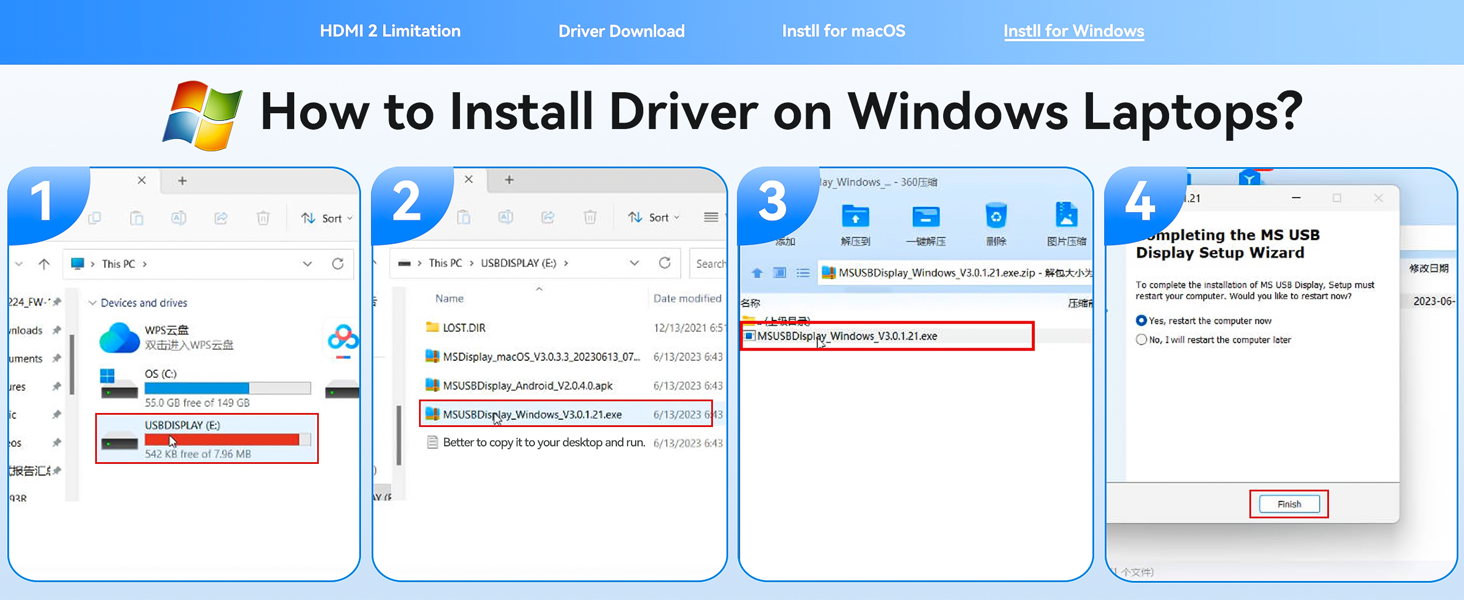Click the Name column header in panel 2
This screenshot has width=1464, height=600.
[449, 298]
